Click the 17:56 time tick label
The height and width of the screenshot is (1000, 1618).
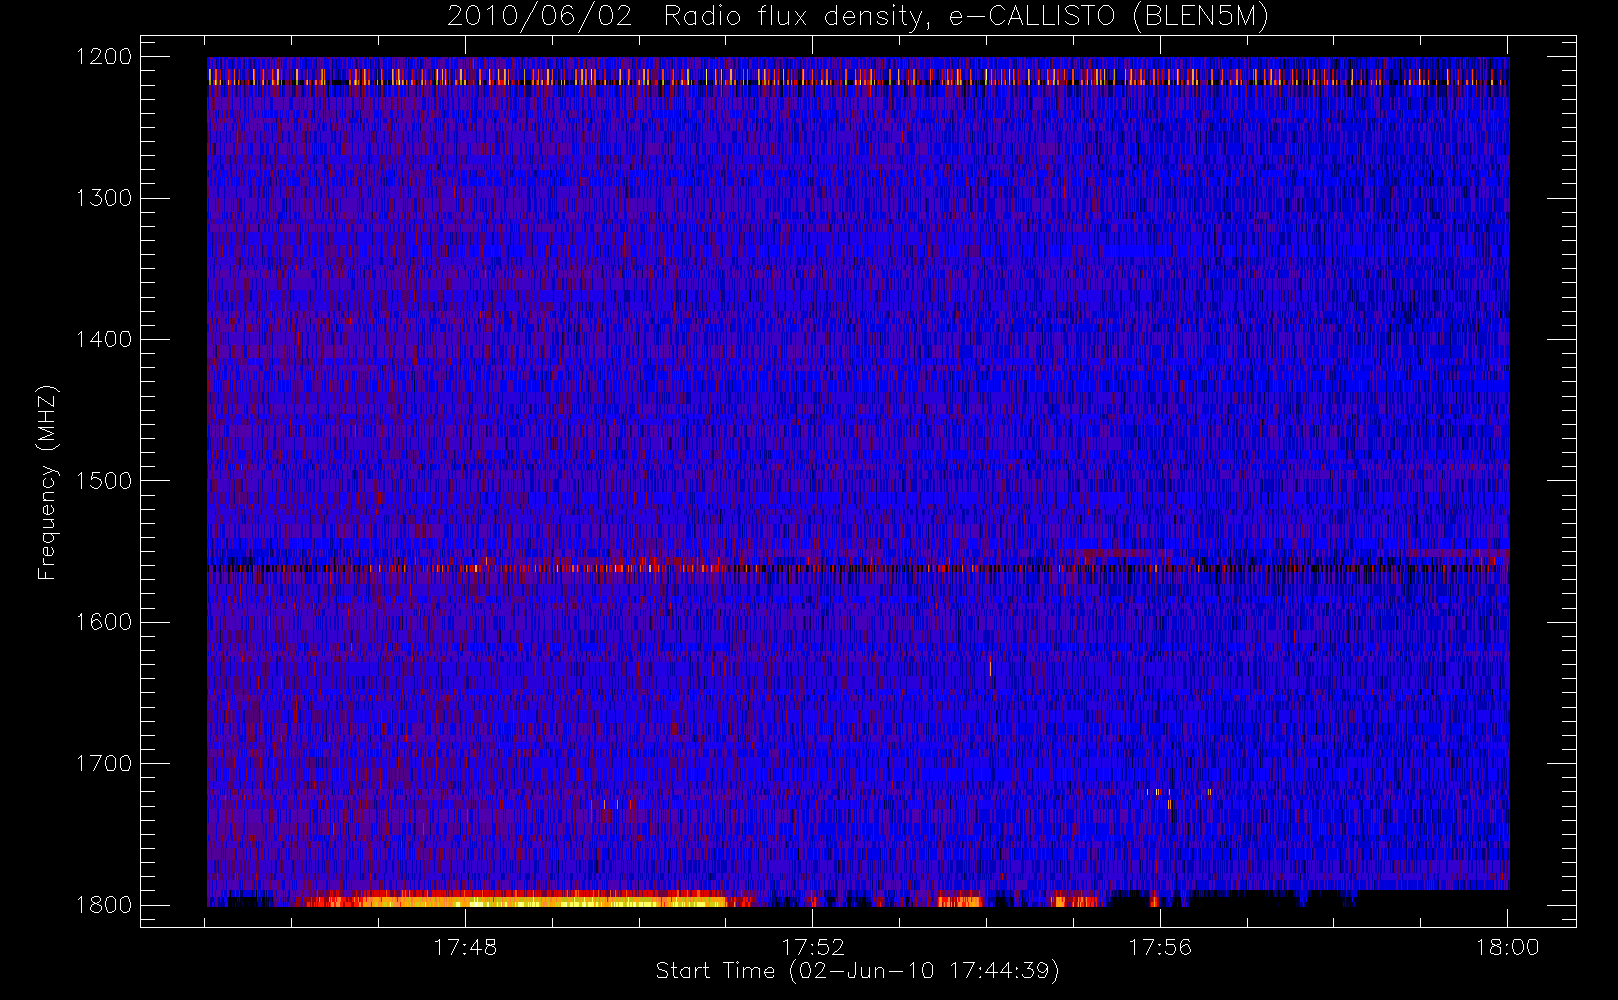point(1160,947)
